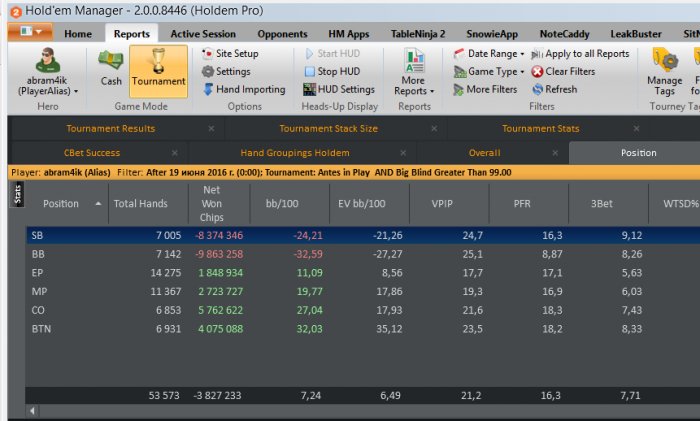Image resolution: width=700 pixels, height=421 pixels.
Task: Open the Hero abram4ik player alias selector
Action: click(47, 72)
